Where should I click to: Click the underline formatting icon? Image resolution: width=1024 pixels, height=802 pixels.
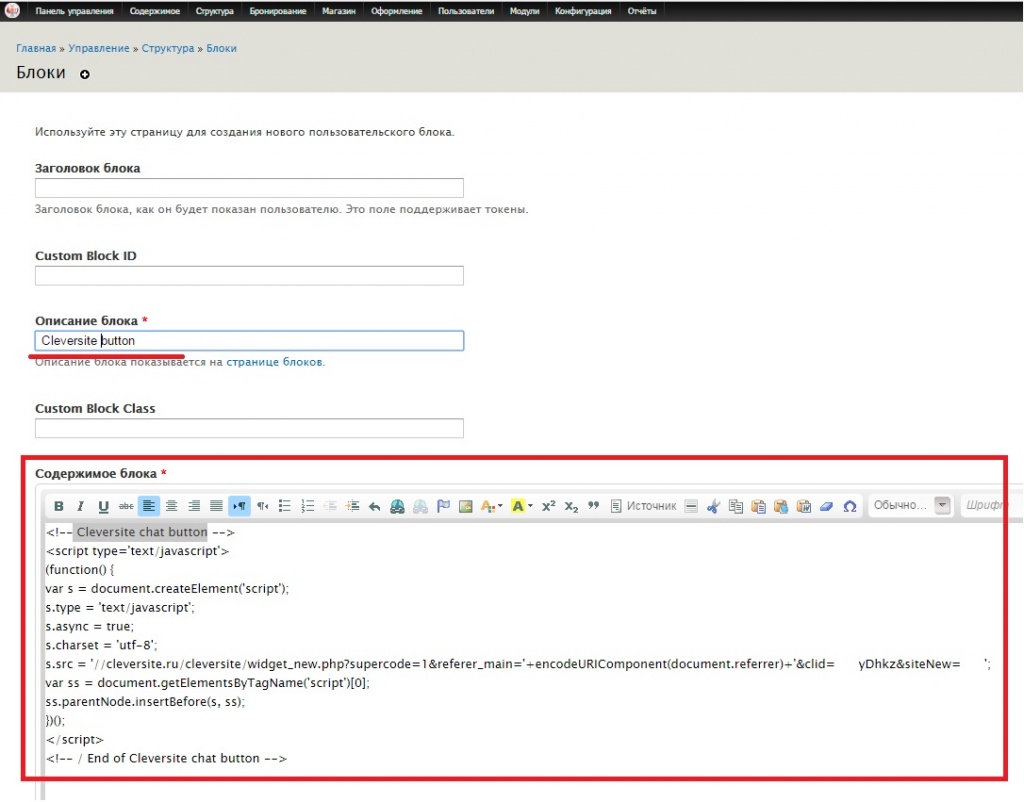tap(103, 506)
